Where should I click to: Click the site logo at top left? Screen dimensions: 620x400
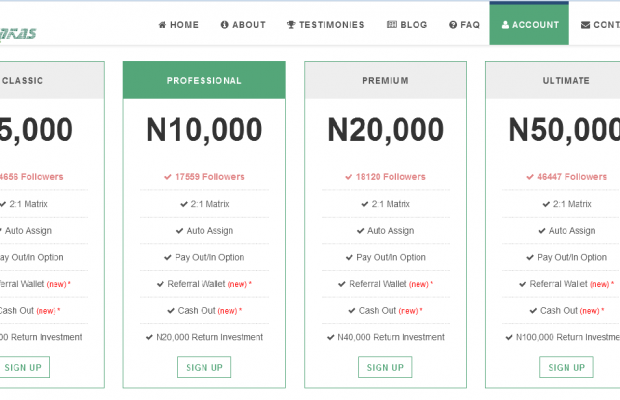pyautogui.click(x=18, y=33)
